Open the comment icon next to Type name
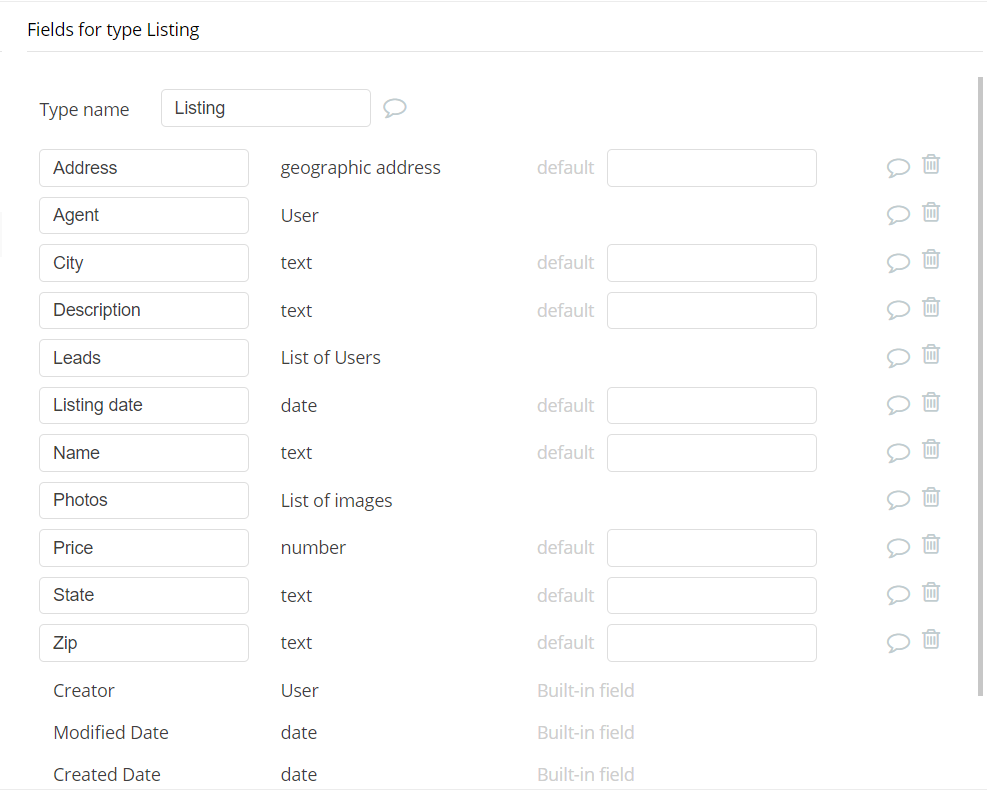987x795 pixels. (395, 108)
